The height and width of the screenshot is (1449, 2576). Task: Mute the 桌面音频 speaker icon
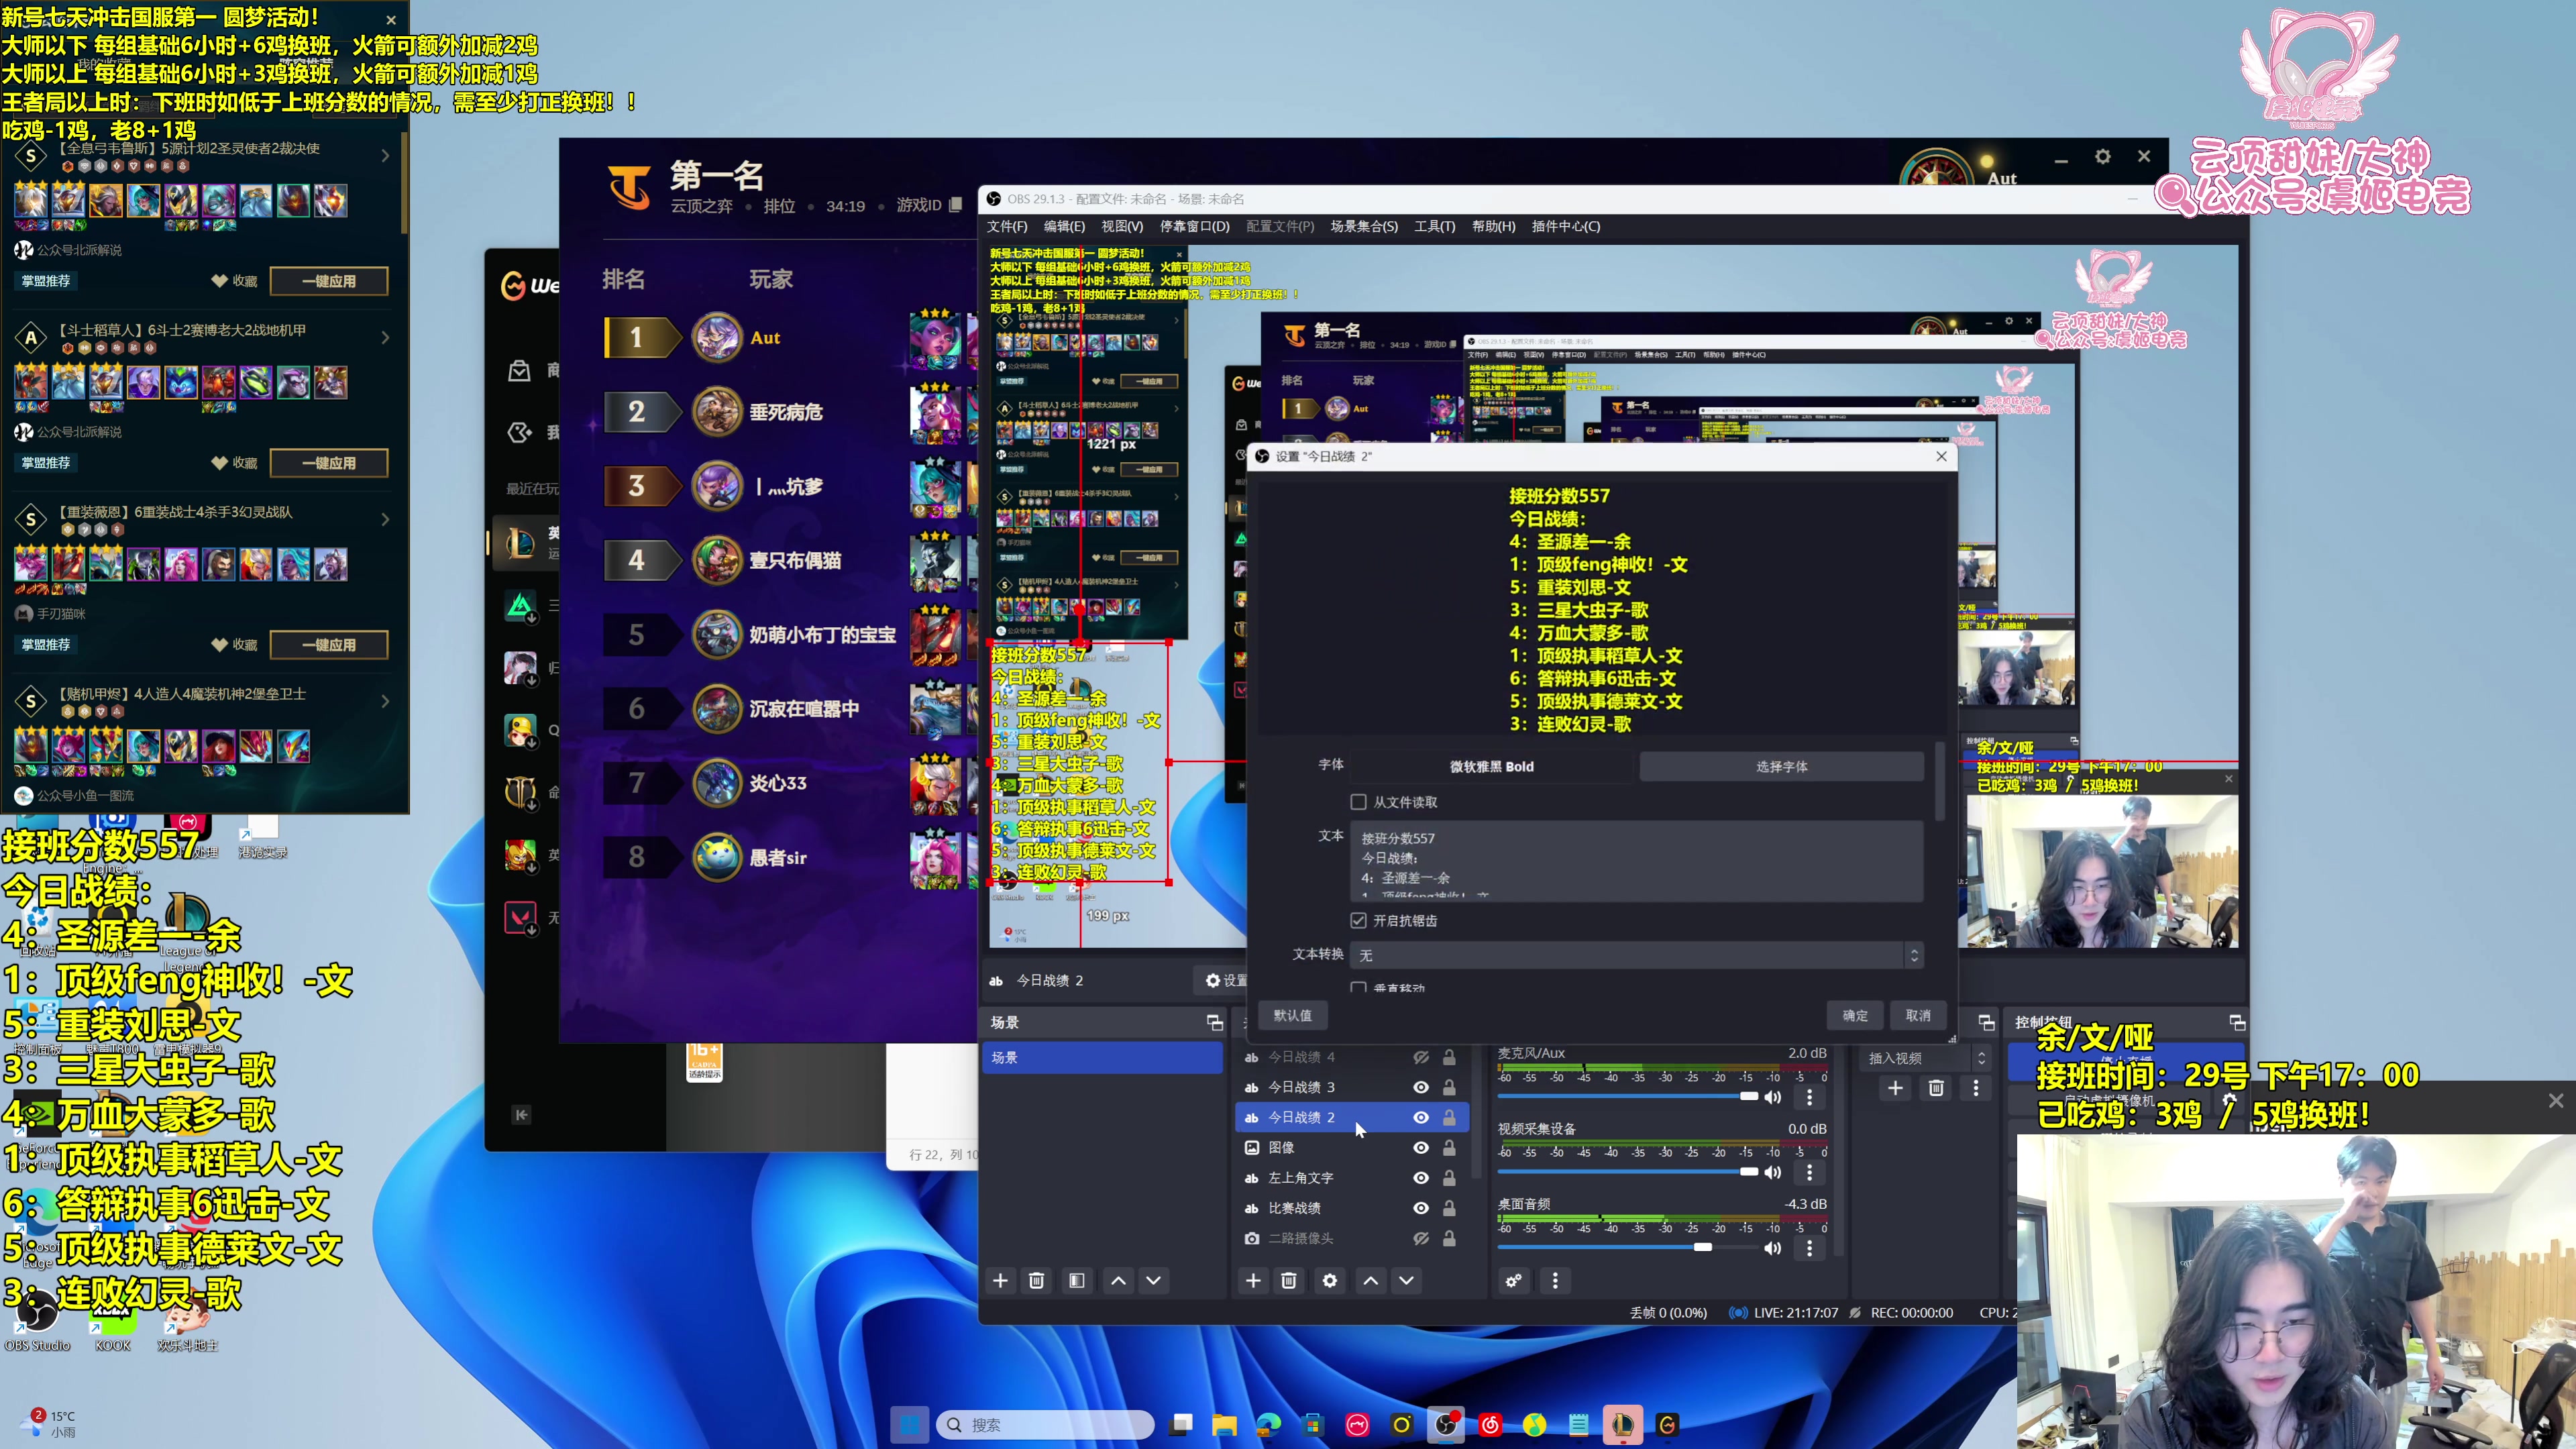click(x=1773, y=1248)
